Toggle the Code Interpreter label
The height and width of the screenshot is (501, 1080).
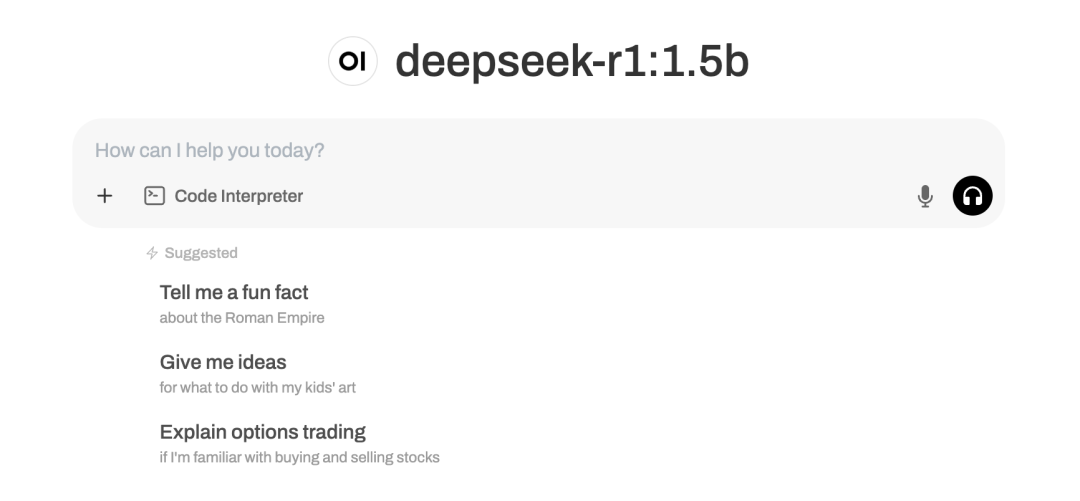click(x=238, y=196)
